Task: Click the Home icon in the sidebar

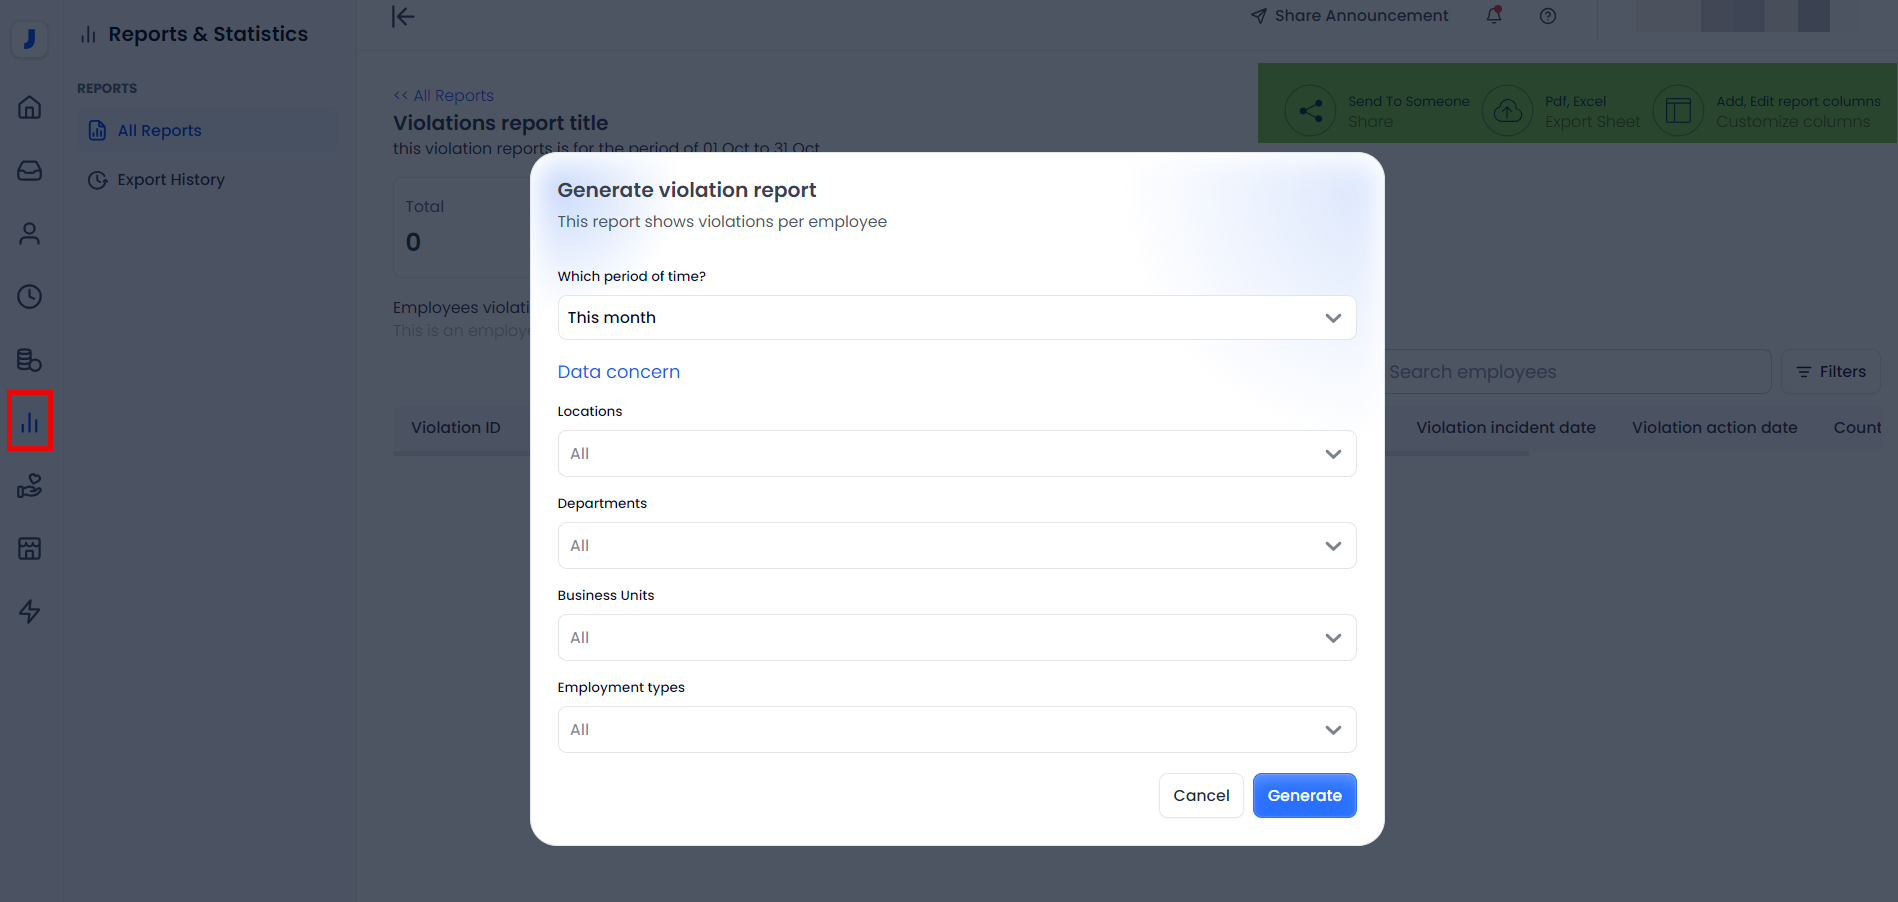Action: click(30, 108)
